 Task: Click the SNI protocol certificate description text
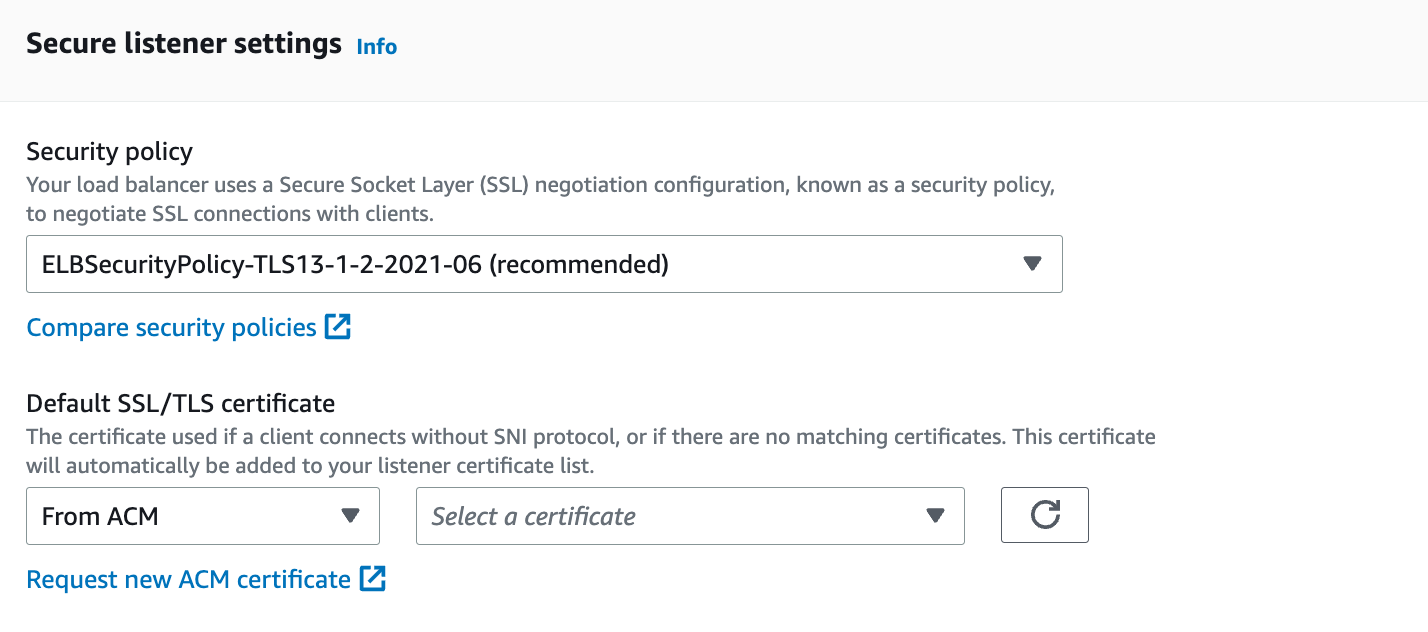(x=591, y=451)
